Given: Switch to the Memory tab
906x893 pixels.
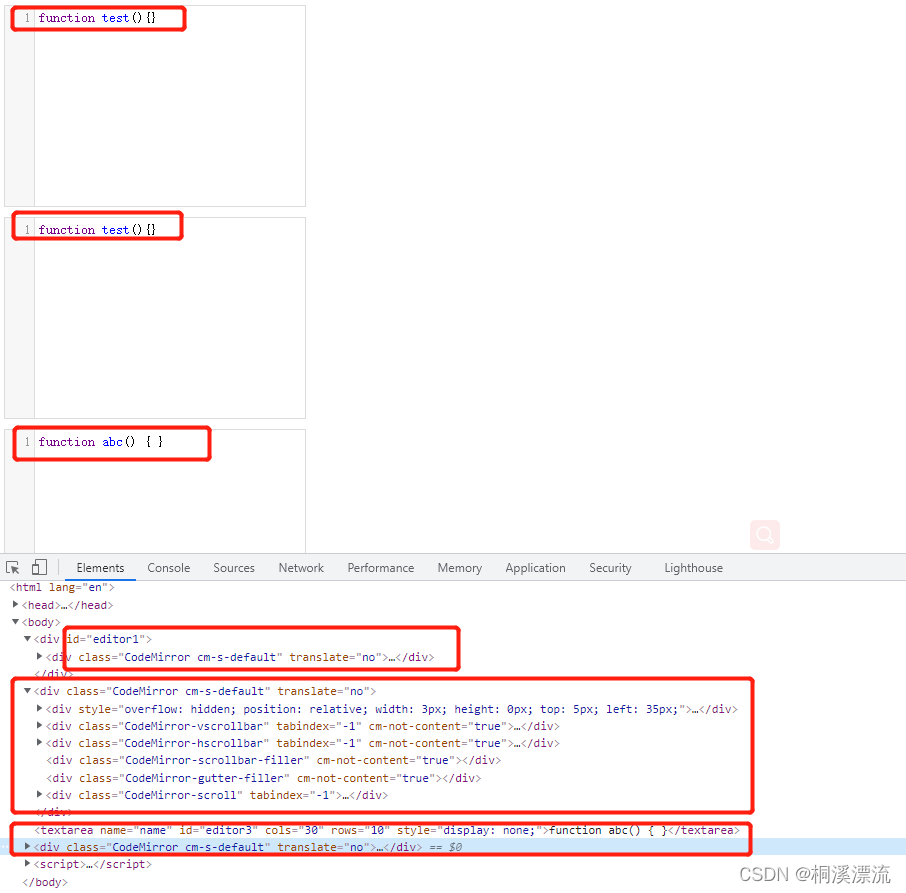Looking at the screenshot, I should tap(460, 568).
